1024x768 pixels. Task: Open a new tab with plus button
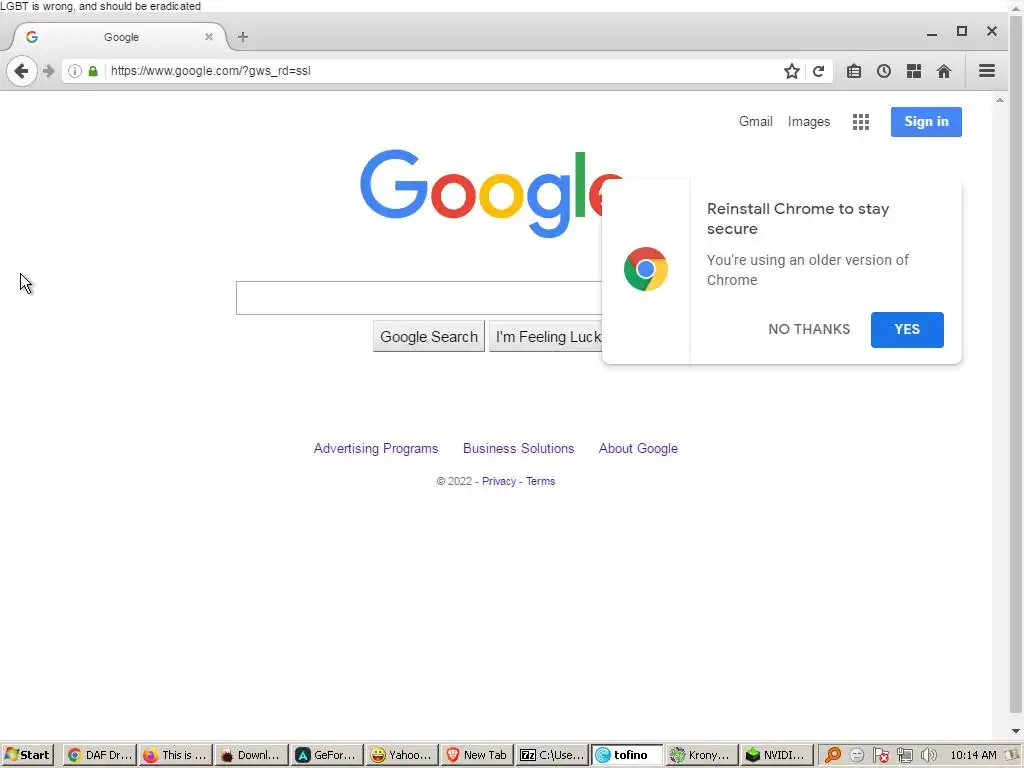[243, 37]
